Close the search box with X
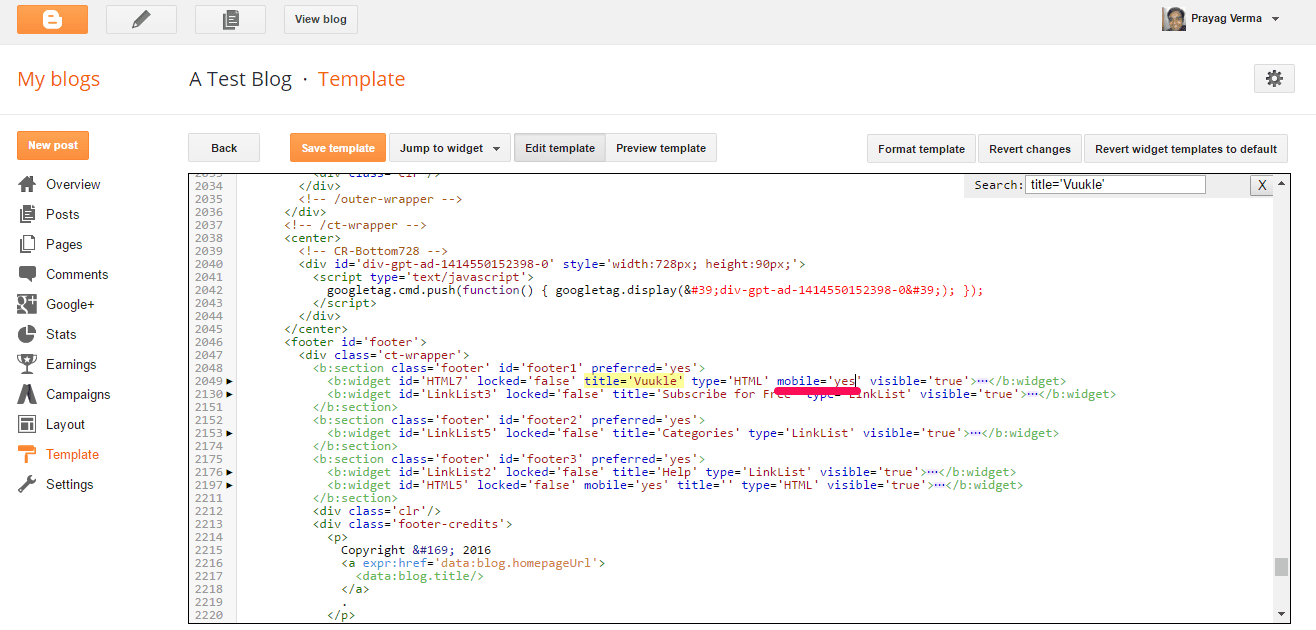 [1262, 185]
